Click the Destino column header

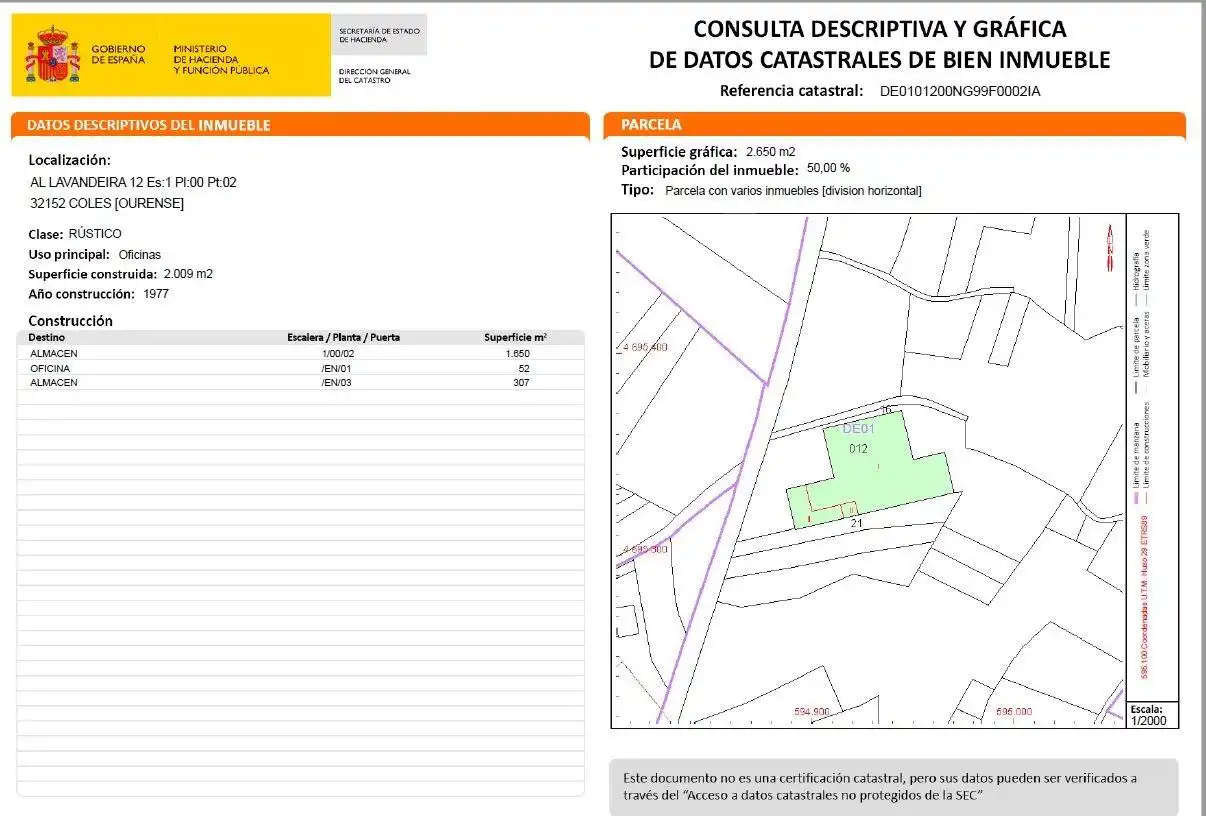[x=46, y=337]
